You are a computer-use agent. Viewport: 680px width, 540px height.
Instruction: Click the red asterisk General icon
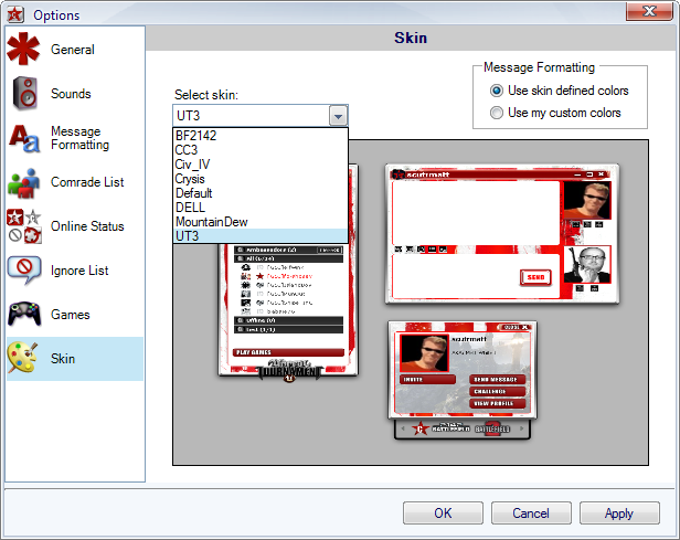click(x=23, y=49)
